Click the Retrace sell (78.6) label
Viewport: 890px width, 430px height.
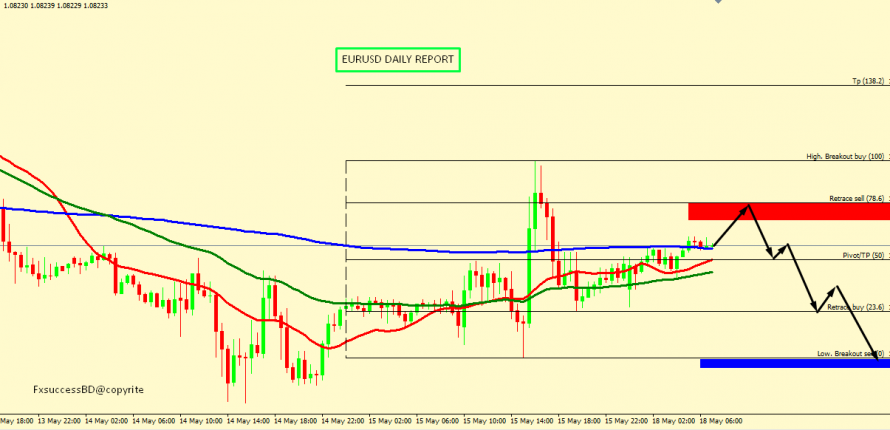click(x=857, y=198)
